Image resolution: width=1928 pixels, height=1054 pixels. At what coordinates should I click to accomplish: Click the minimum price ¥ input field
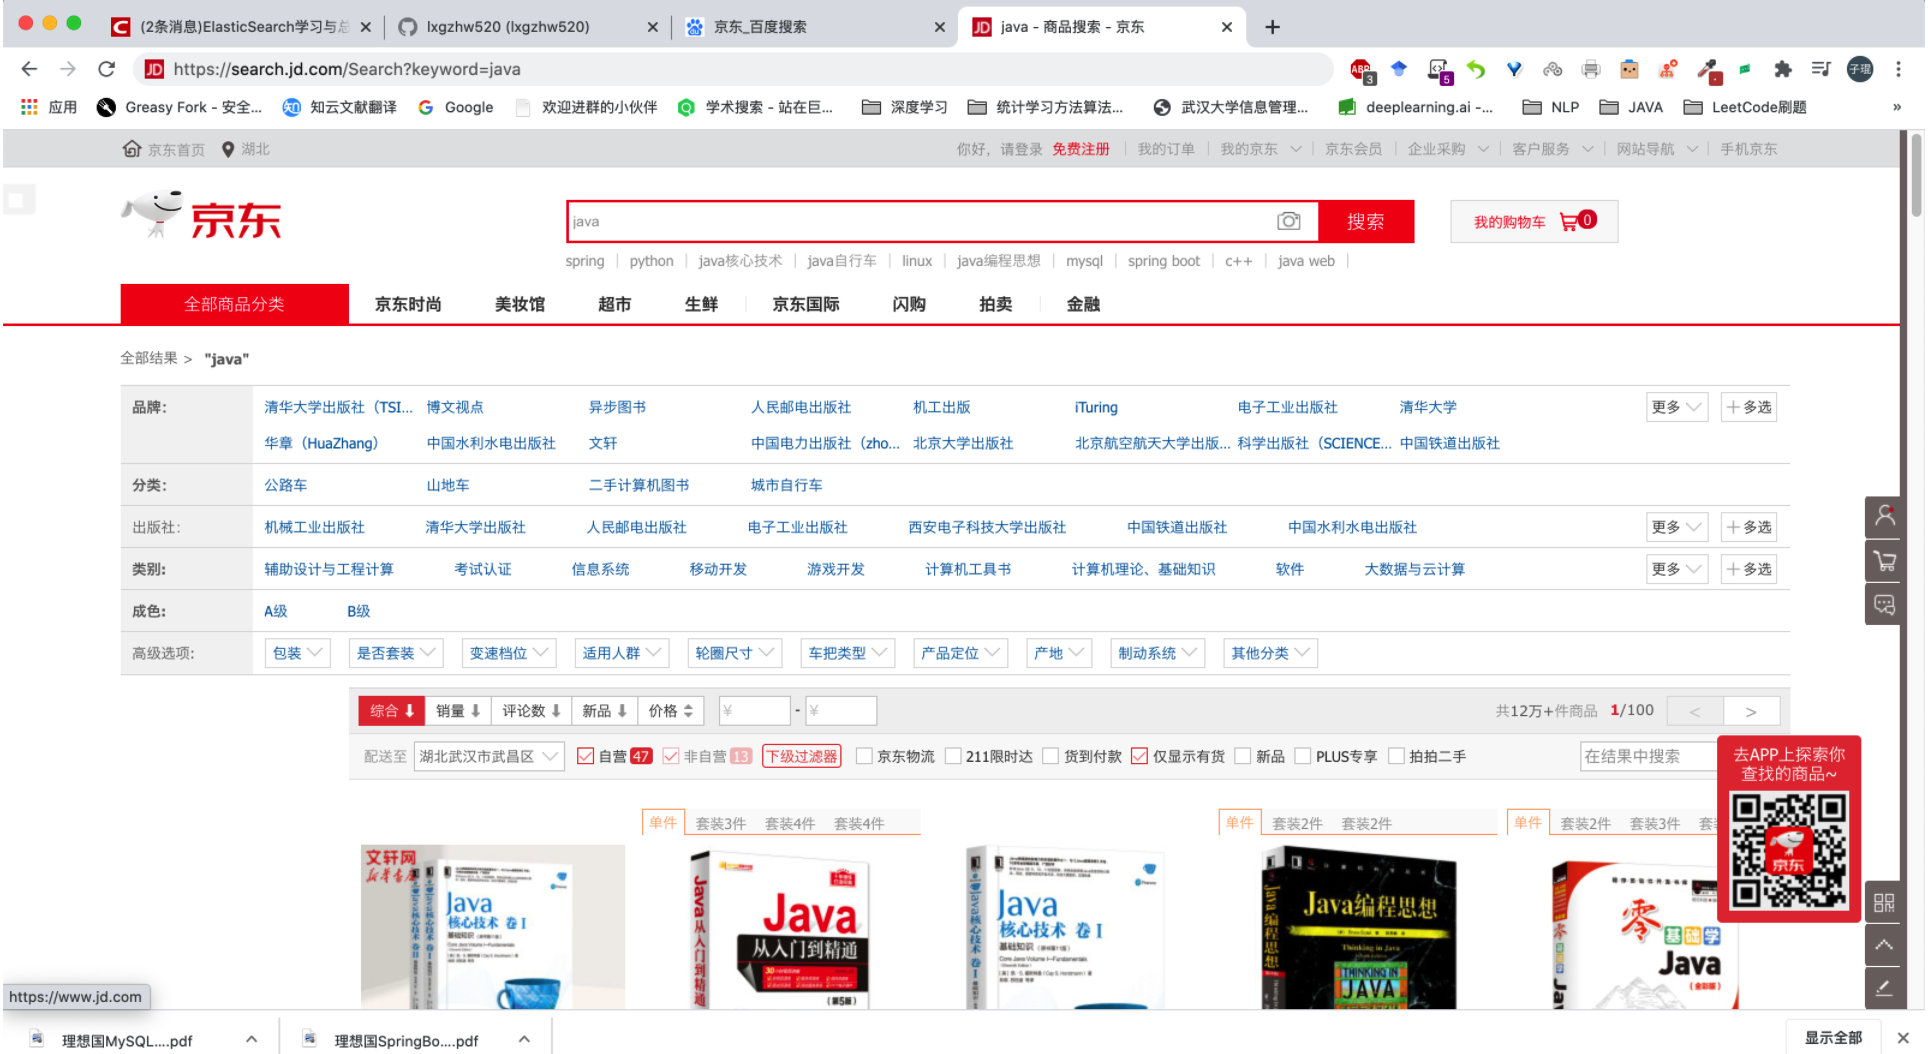click(x=757, y=710)
